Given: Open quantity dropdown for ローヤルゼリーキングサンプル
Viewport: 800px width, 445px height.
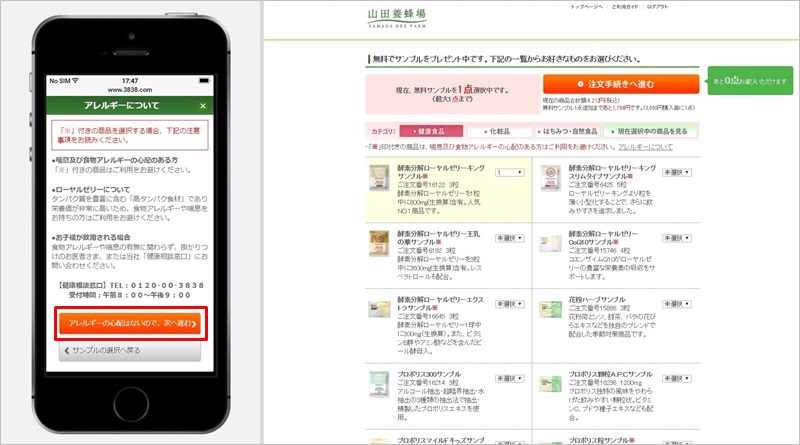Looking at the screenshot, I should pyautogui.click(x=508, y=172).
